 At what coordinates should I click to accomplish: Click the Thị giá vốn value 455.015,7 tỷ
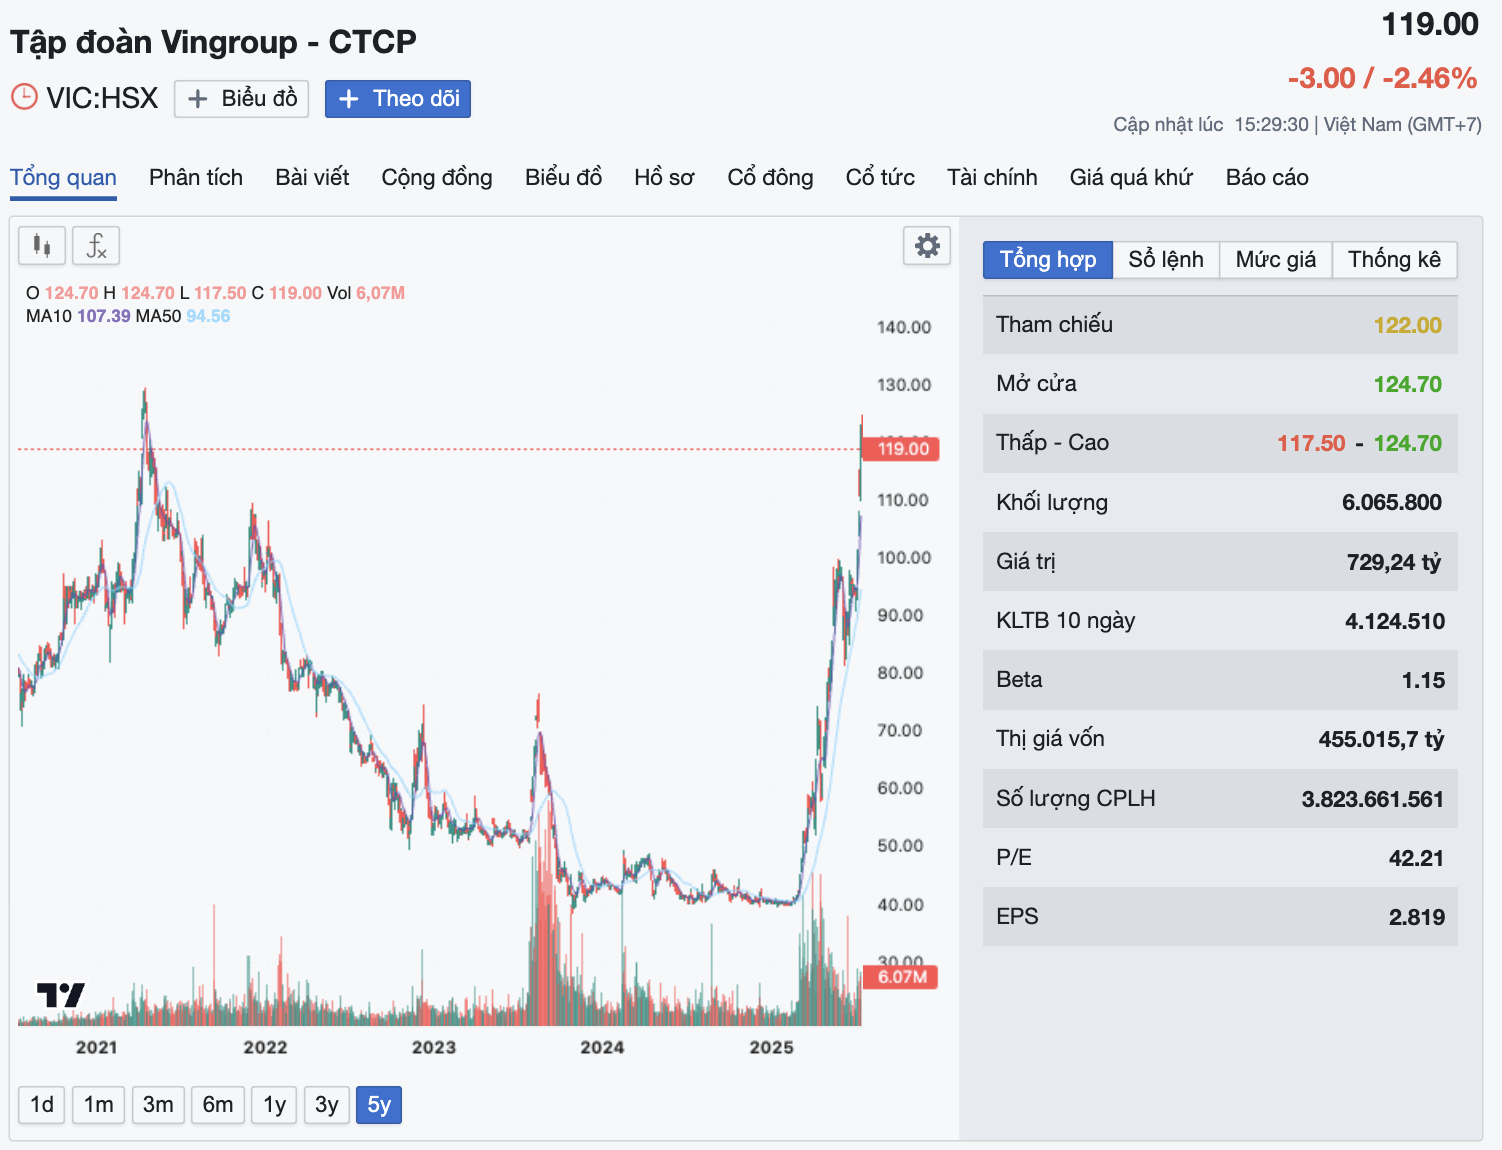coord(1381,739)
